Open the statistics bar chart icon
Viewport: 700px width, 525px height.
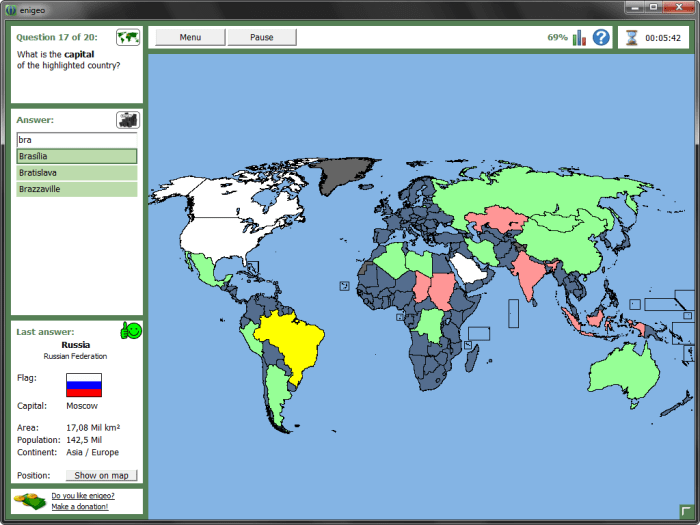click(579, 38)
